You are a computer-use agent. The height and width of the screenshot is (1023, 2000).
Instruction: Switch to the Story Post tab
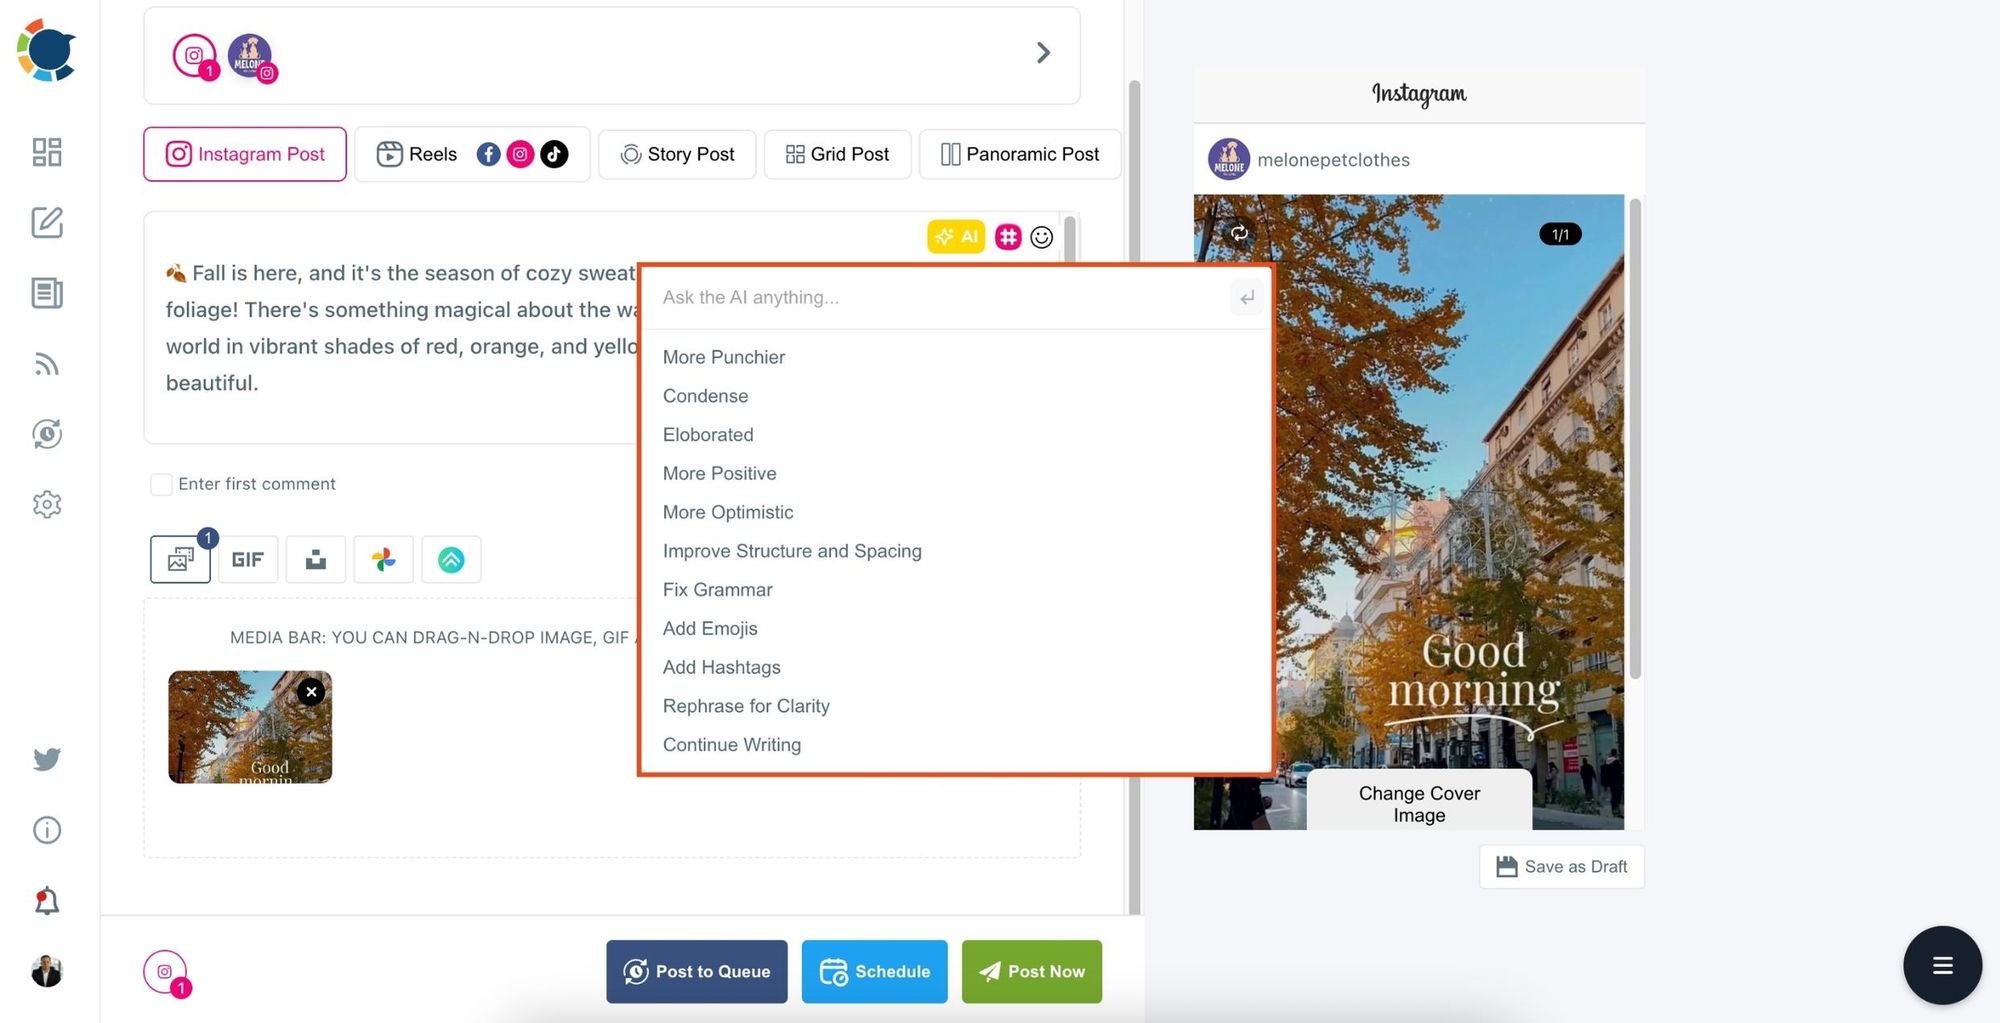tap(676, 154)
